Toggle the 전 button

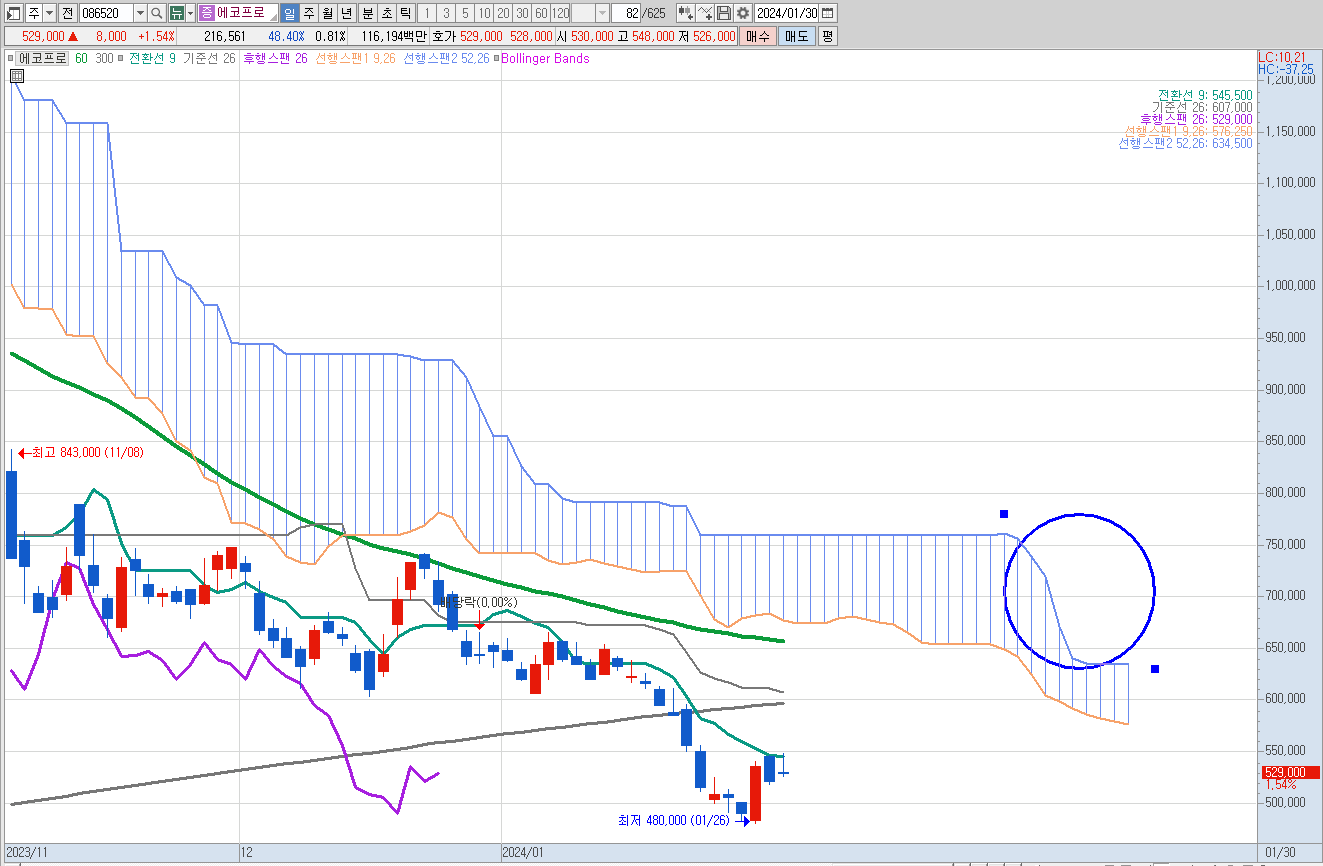67,13
